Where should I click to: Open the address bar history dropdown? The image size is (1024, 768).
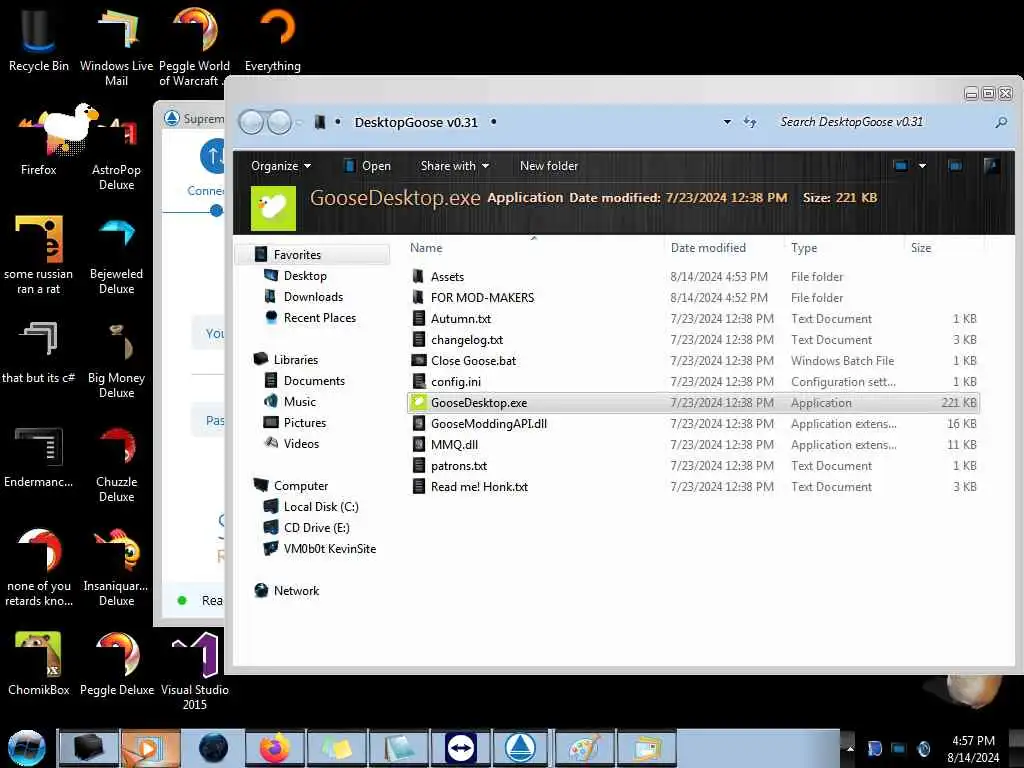727,122
